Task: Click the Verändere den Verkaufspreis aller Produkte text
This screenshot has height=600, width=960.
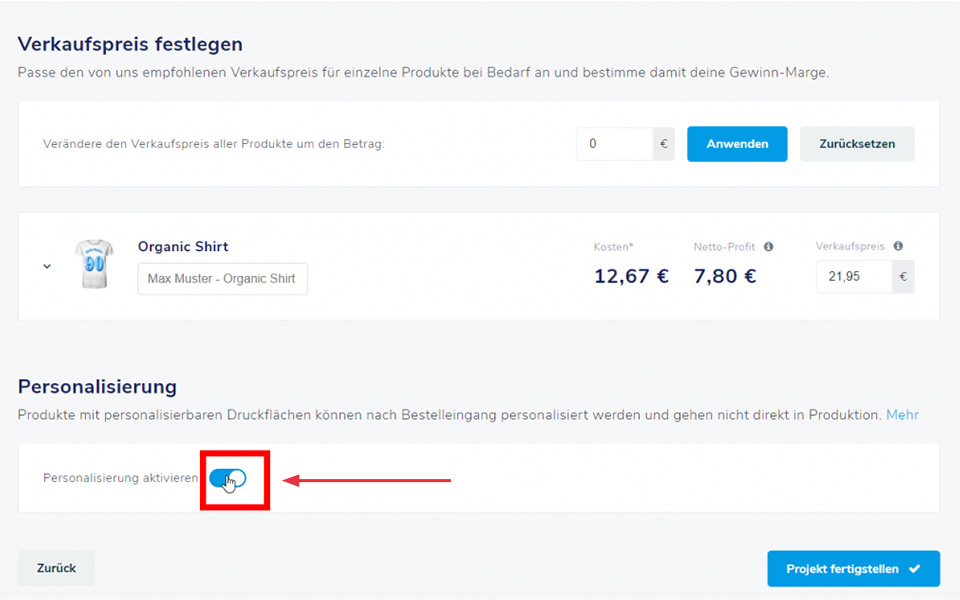Action: pyautogui.click(x=214, y=144)
